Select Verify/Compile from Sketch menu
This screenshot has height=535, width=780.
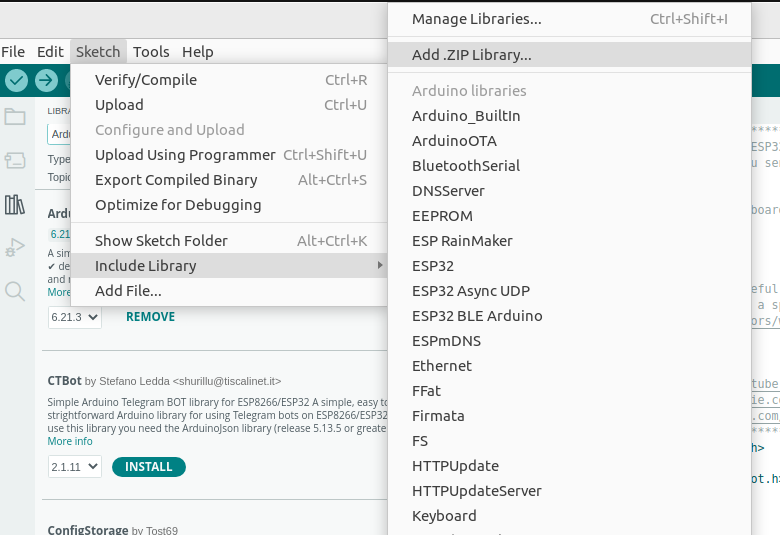click(x=229, y=80)
